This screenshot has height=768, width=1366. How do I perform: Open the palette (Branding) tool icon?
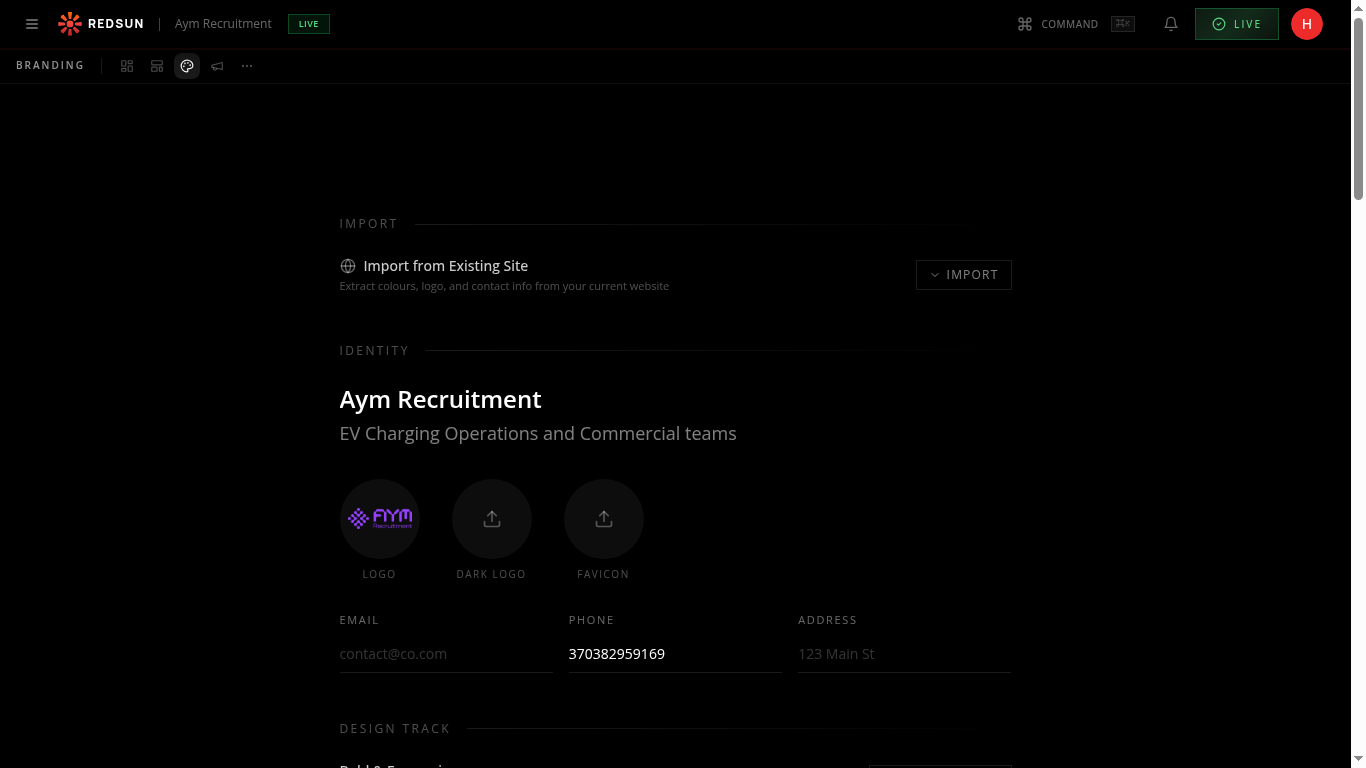click(x=187, y=66)
